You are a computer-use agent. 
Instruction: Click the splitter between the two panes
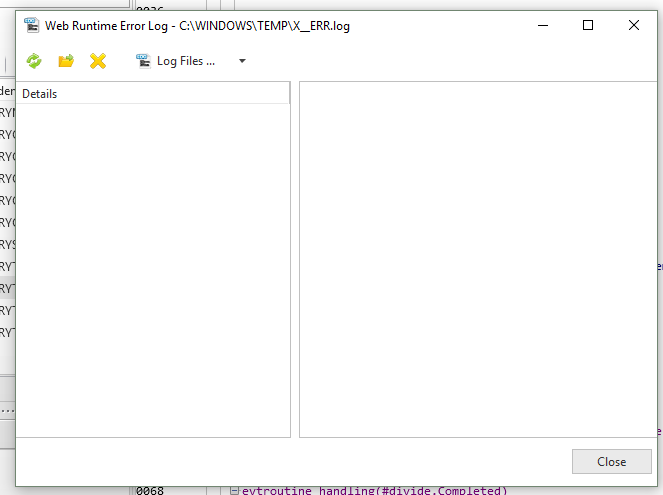295,260
